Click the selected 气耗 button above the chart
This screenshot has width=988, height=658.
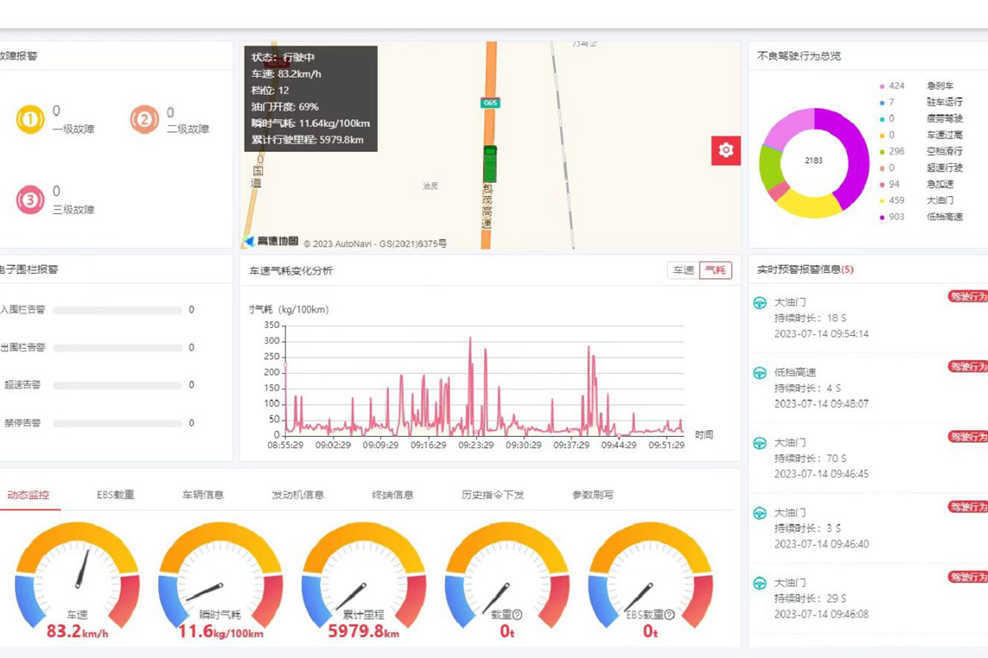tap(716, 270)
